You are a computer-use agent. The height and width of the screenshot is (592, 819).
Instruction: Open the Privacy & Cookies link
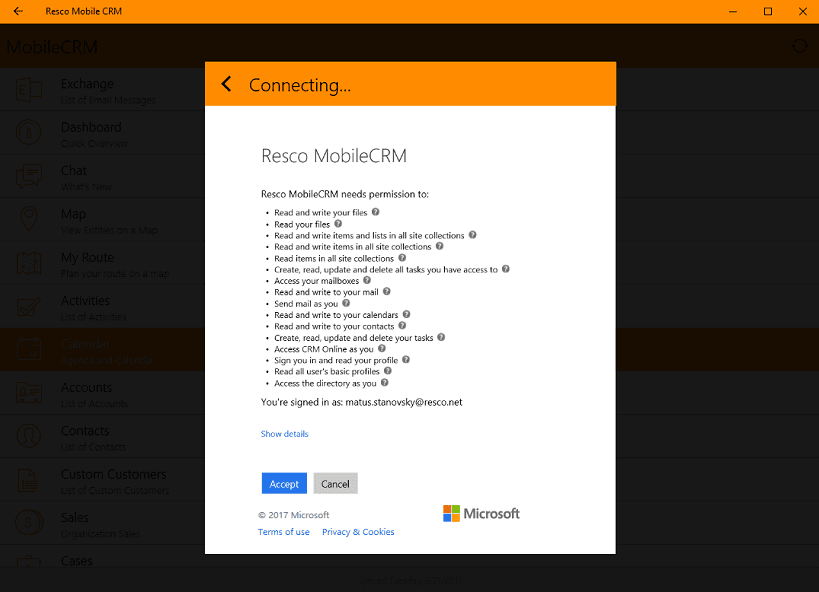pyautogui.click(x=358, y=532)
